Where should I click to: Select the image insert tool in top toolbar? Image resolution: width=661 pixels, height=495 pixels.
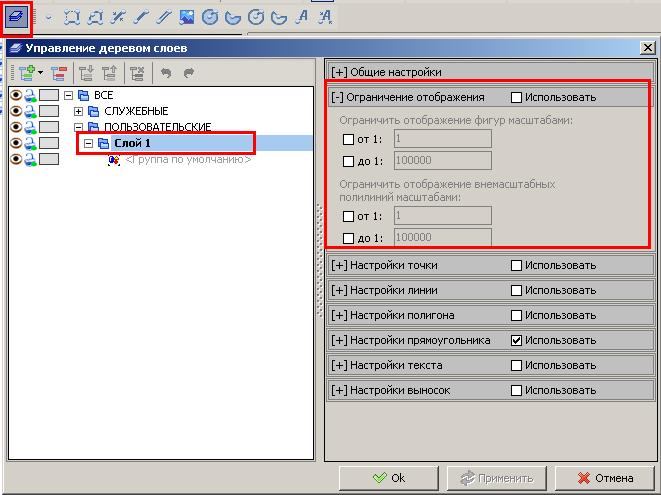point(187,17)
